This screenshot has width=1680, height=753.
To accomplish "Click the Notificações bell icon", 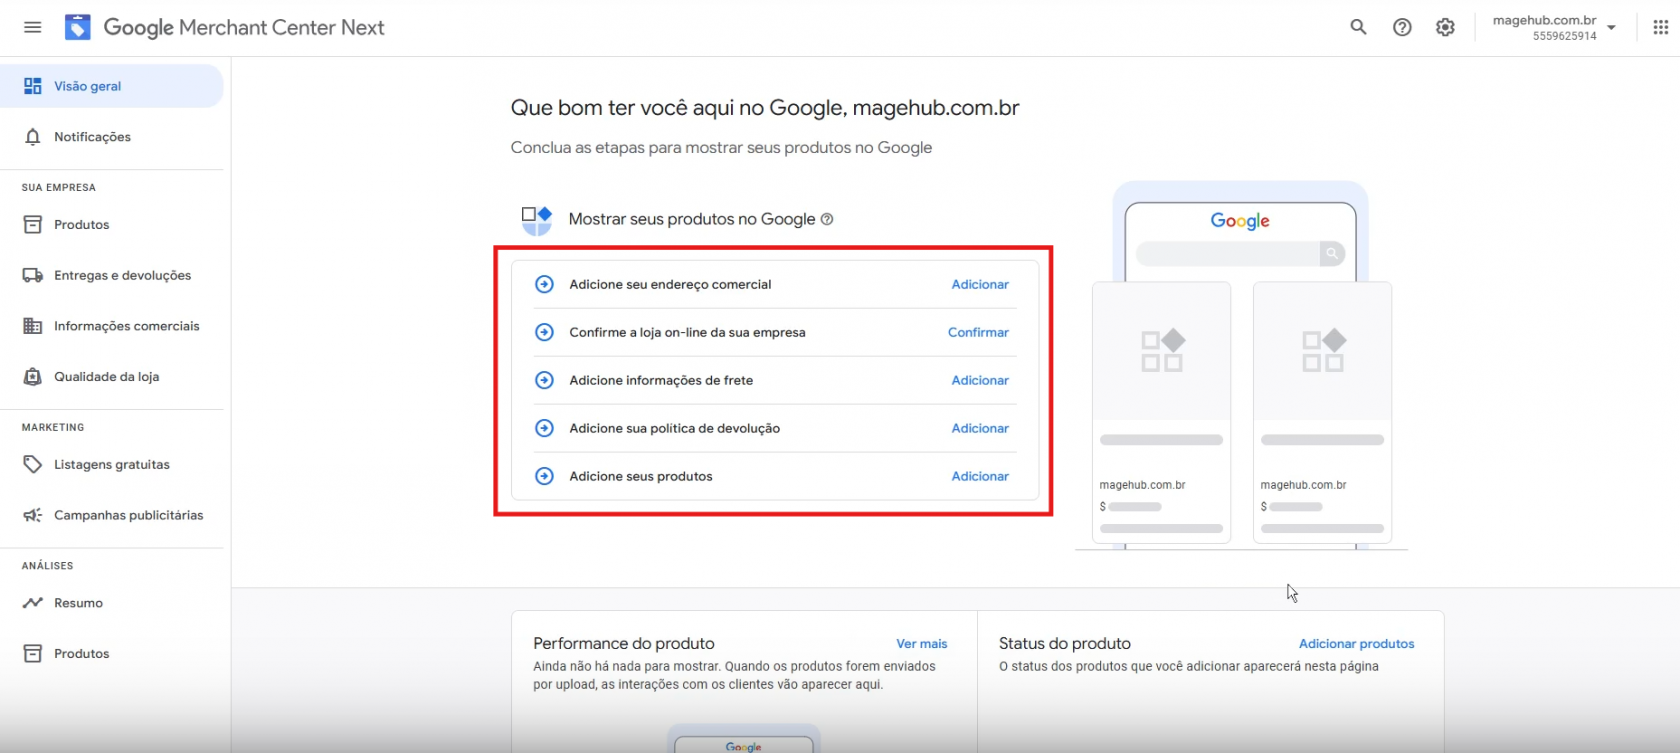I will (x=33, y=137).
